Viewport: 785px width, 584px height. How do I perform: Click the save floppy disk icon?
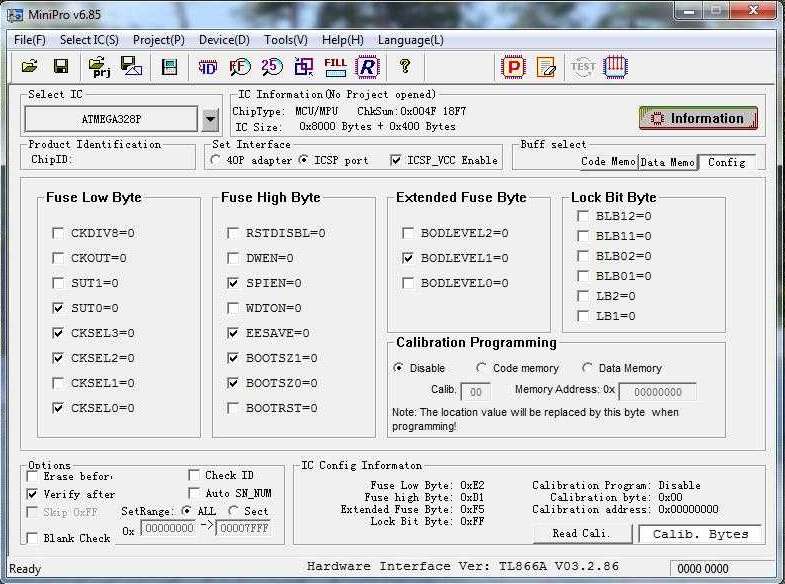pyautogui.click(x=61, y=67)
